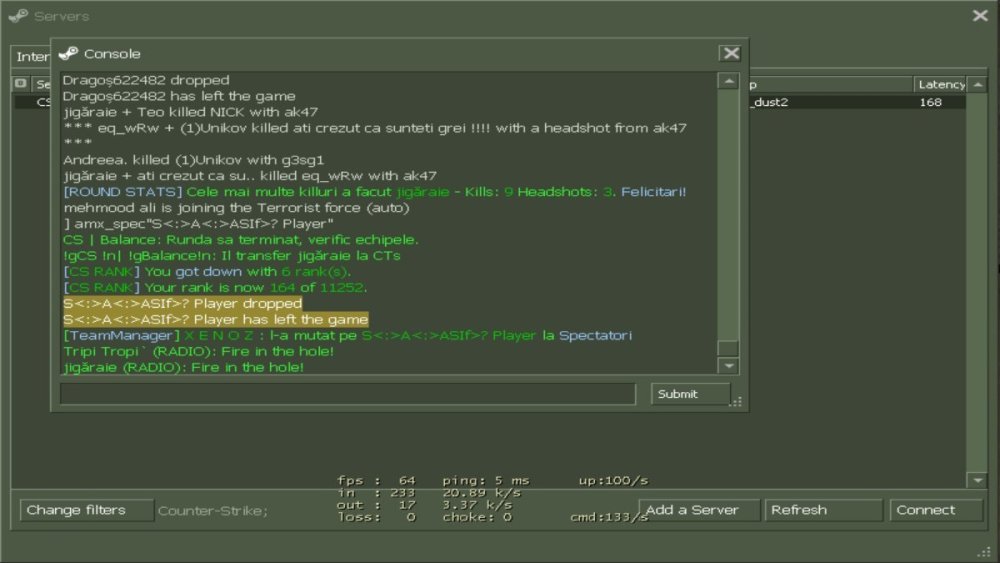This screenshot has width=1000, height=563.
Task: Click highlighted 'Player dropped' line
Action: pos(182,303)
